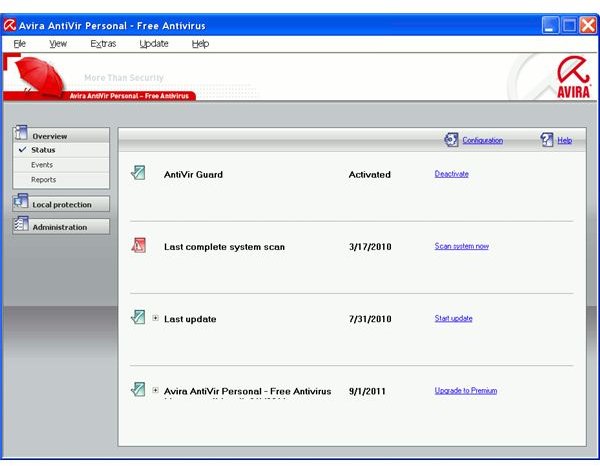
Task: Click the 3/17/2010 scan date
Action: coord(370,247)
